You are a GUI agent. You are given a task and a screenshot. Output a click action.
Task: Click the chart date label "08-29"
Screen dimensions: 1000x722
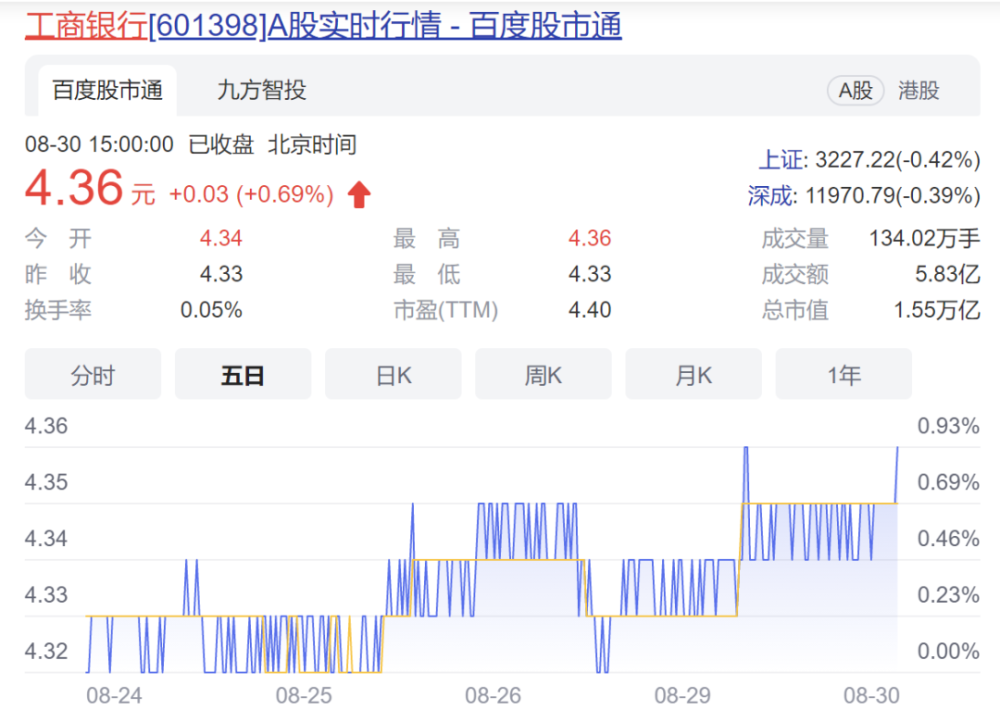click(x=682, y=695)
